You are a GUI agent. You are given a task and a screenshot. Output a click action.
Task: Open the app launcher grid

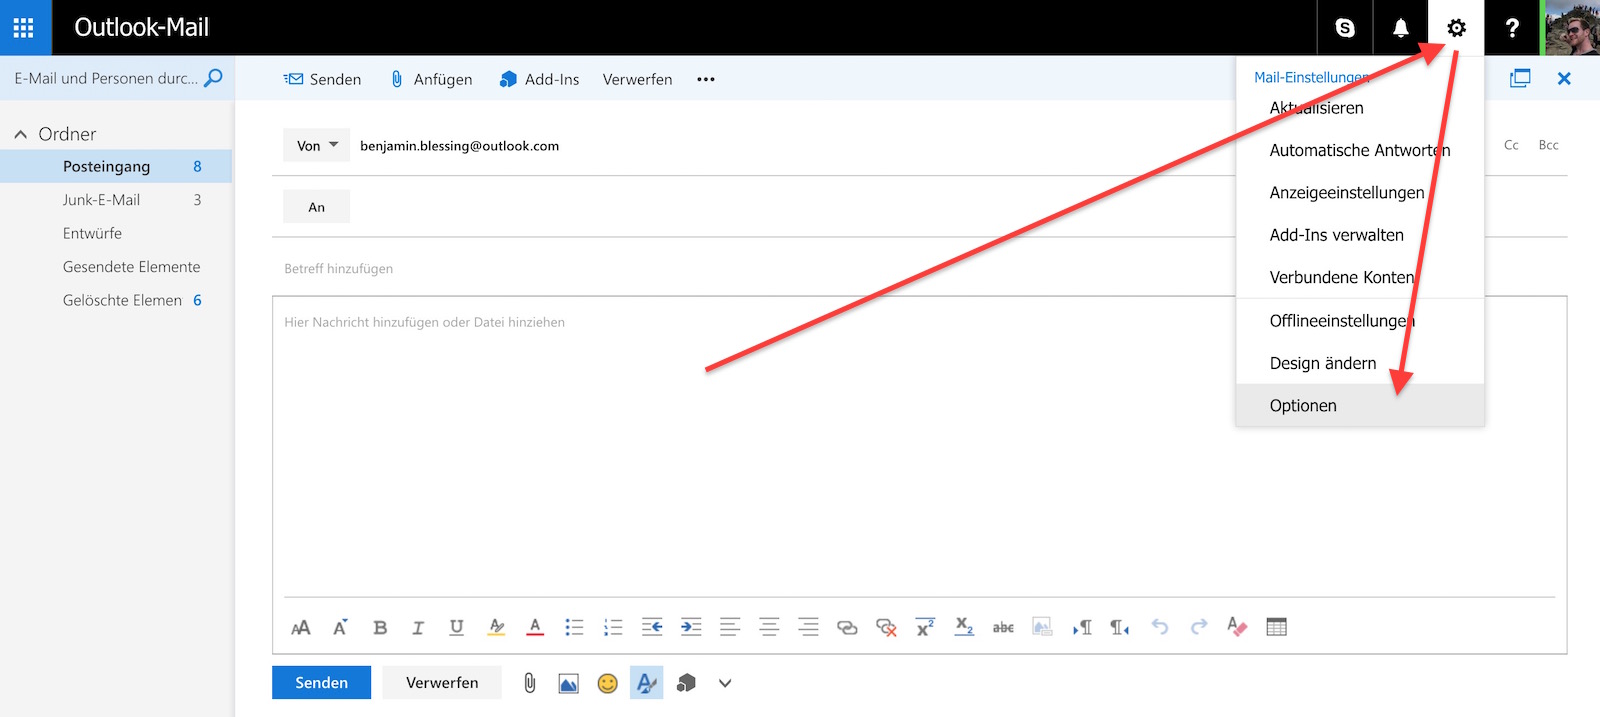click(24, 27)
